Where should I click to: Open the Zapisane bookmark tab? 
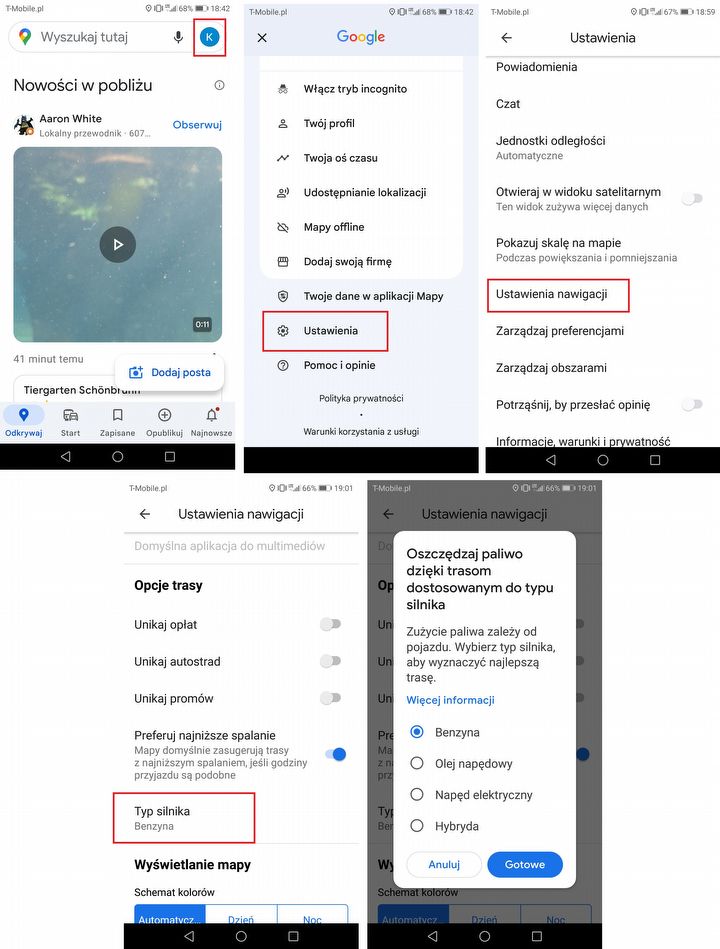(117, 422)
